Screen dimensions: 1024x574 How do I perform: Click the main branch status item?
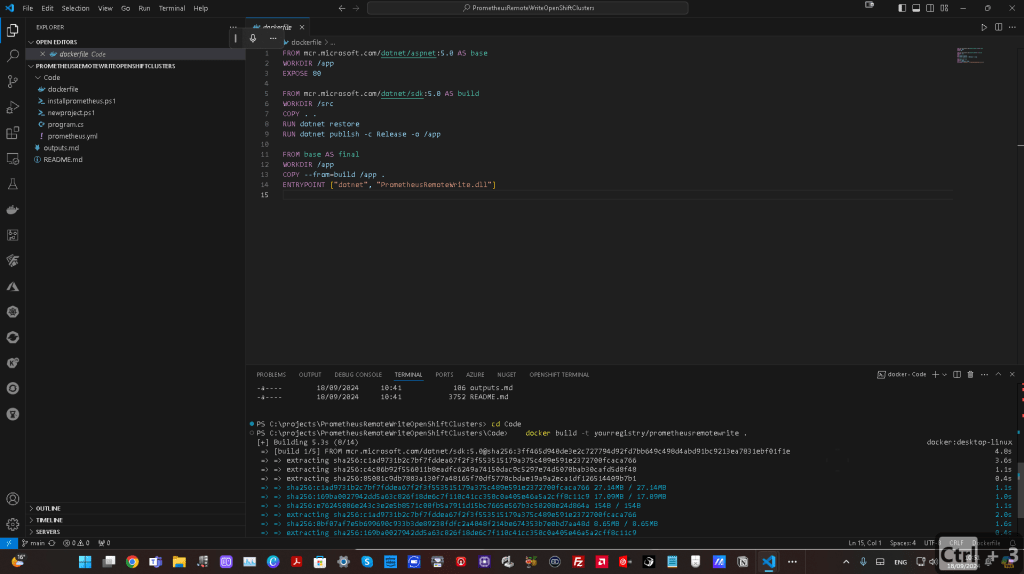(34, 543)
